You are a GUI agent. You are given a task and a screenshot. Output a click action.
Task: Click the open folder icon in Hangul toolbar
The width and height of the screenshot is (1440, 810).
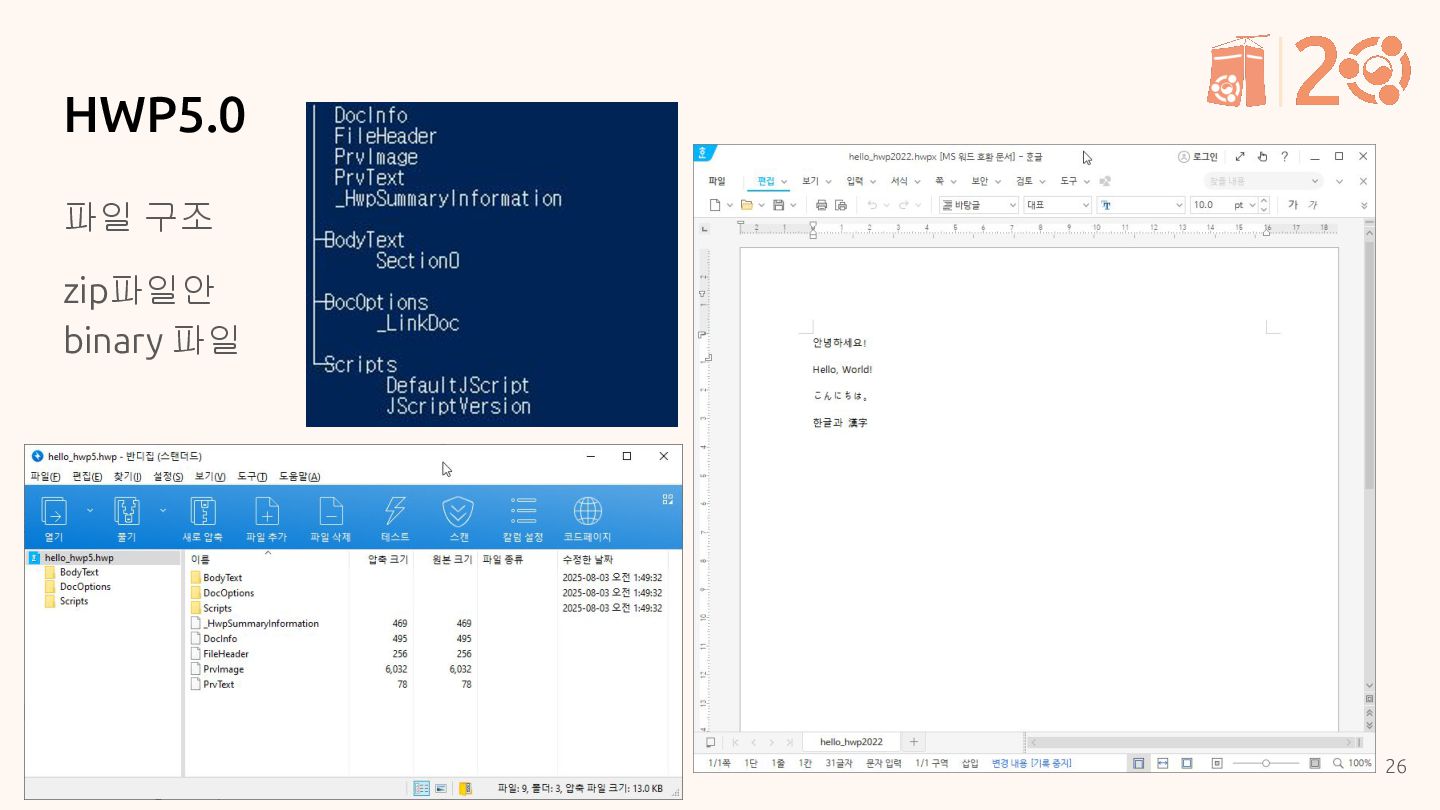(747, 205)
